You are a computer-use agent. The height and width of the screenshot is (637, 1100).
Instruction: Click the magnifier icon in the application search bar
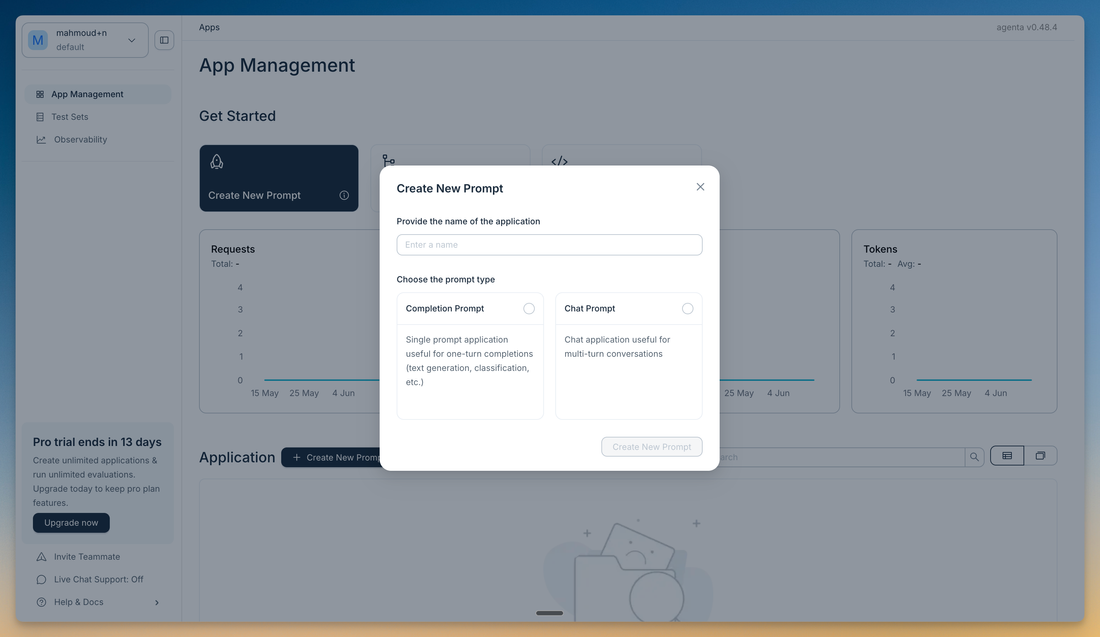[974, 455]
